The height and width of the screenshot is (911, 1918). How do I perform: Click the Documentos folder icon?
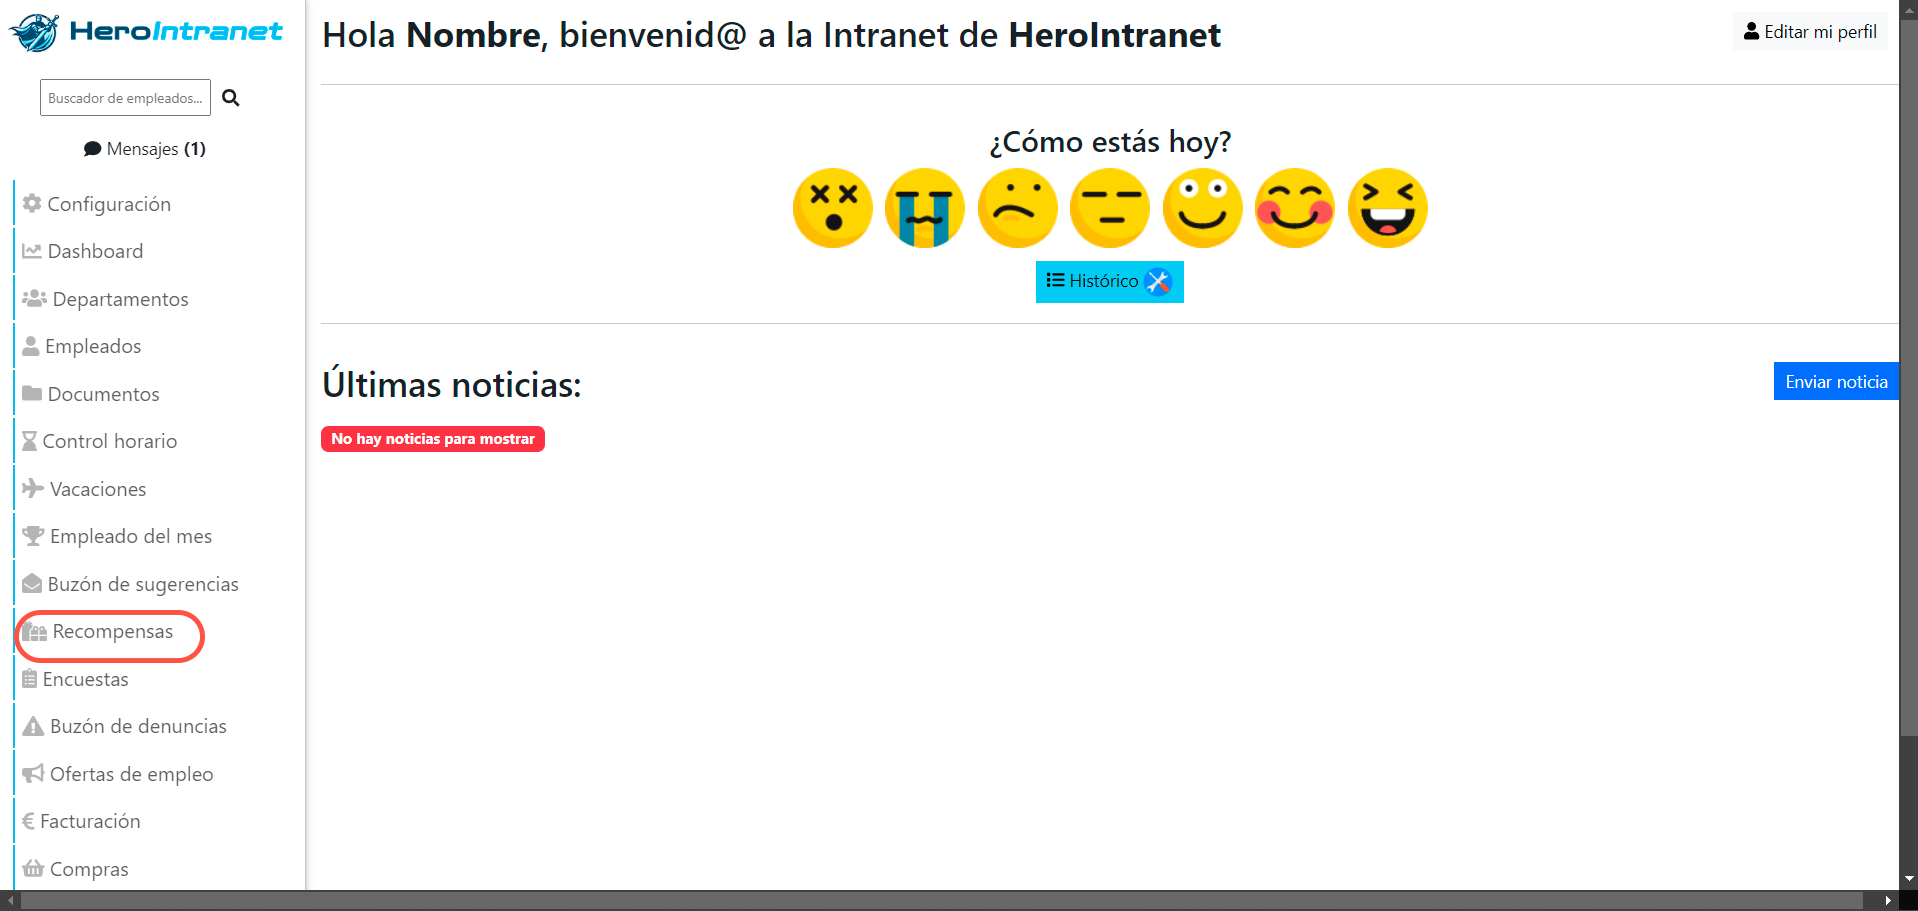(x=32, y=393)
